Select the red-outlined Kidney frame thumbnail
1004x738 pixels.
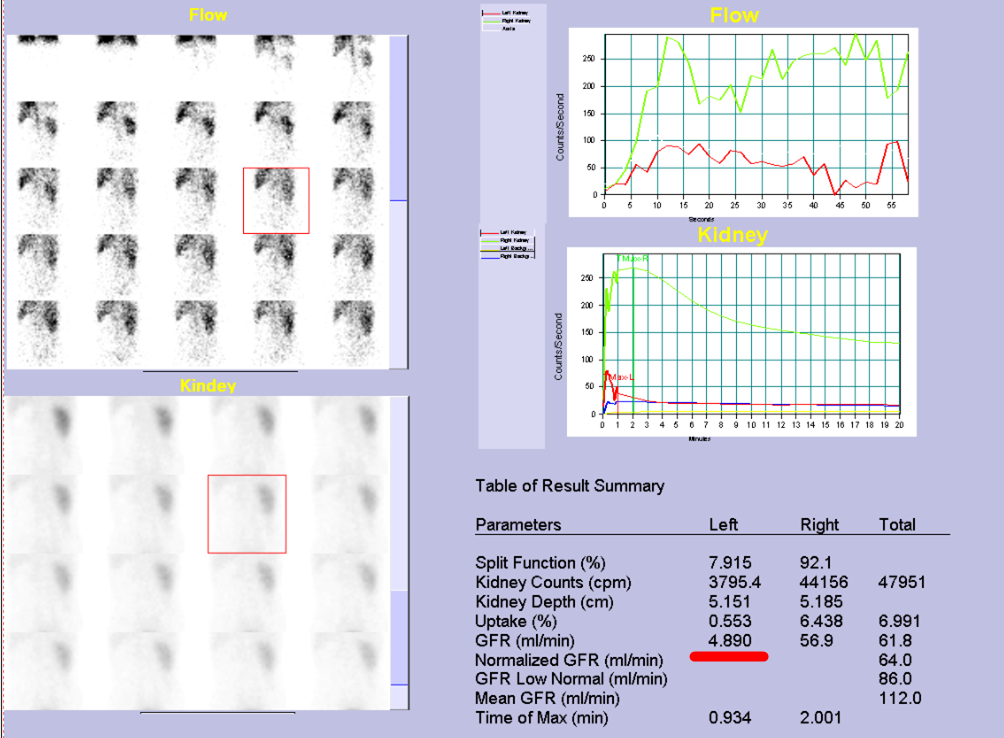pos(247,514)
